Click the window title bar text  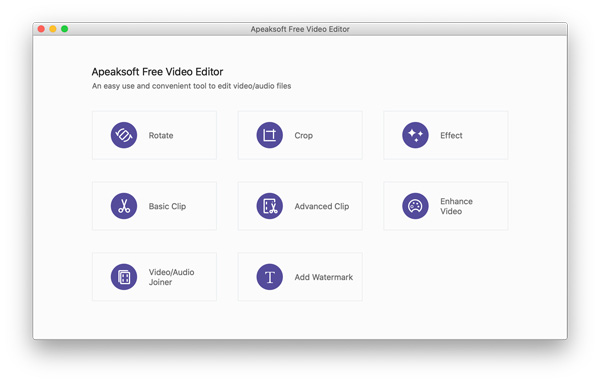point(300,29)
